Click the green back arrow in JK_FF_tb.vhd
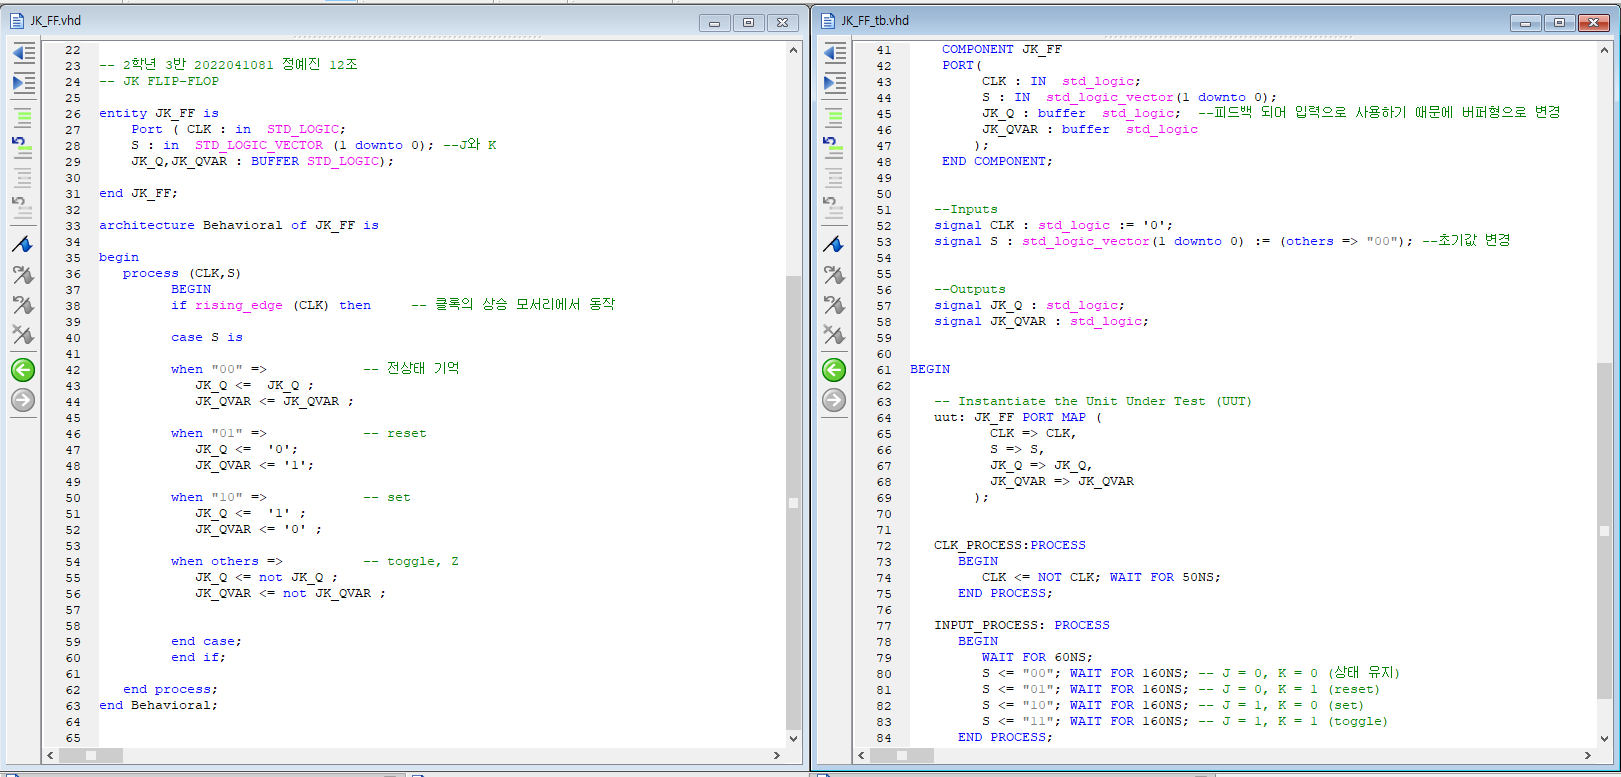This screenshot has width=1621, height=777. pos(834,370)
